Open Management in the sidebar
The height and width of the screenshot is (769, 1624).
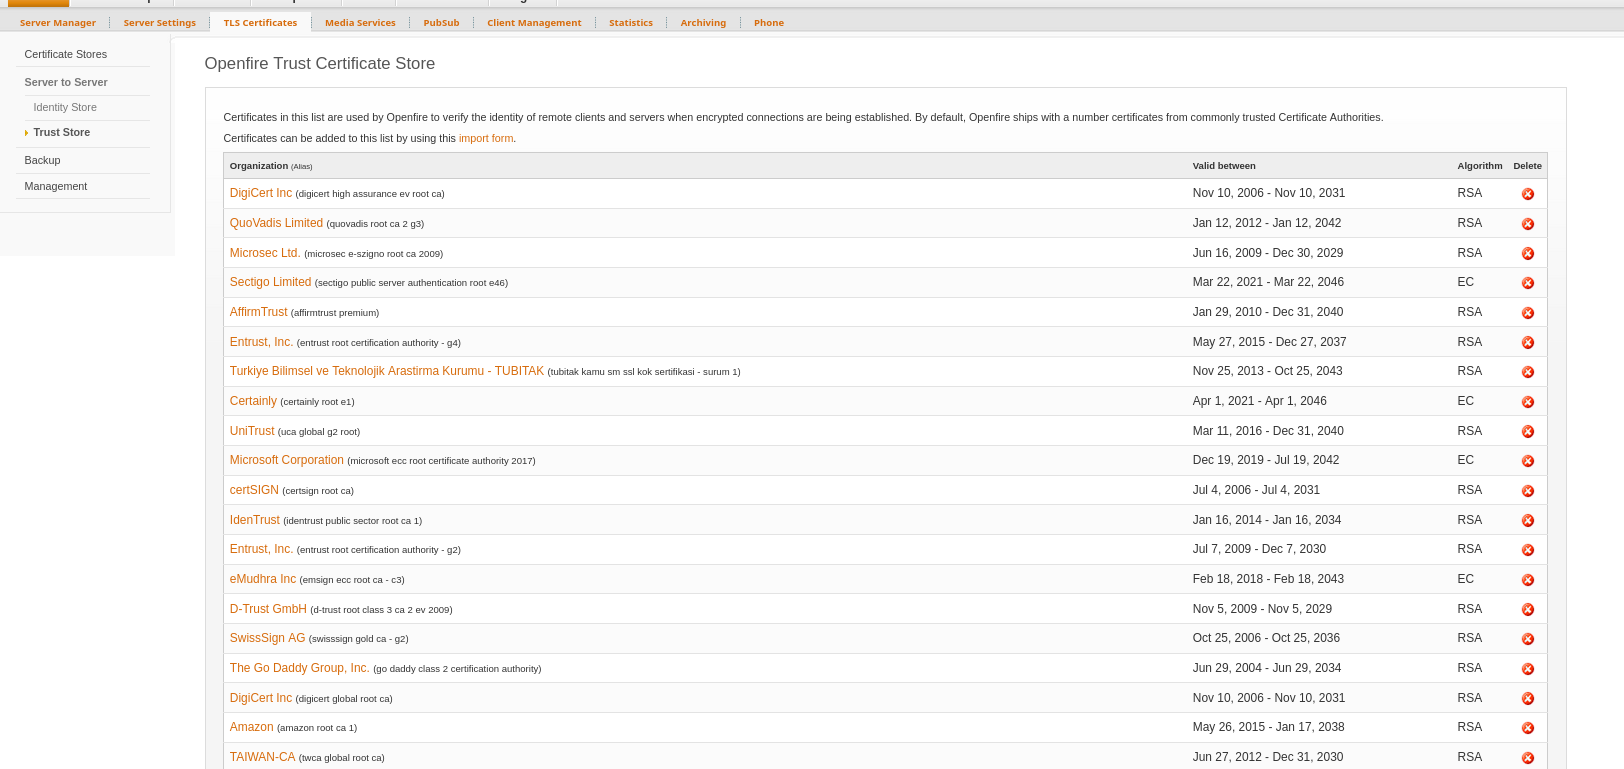(x=56, y=186)
